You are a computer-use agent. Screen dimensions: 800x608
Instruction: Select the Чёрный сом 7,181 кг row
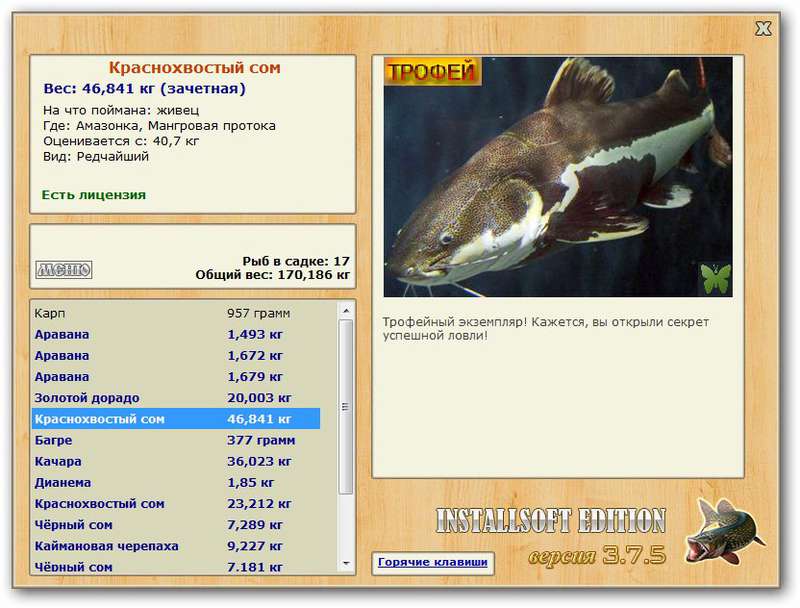pos(176,566)
